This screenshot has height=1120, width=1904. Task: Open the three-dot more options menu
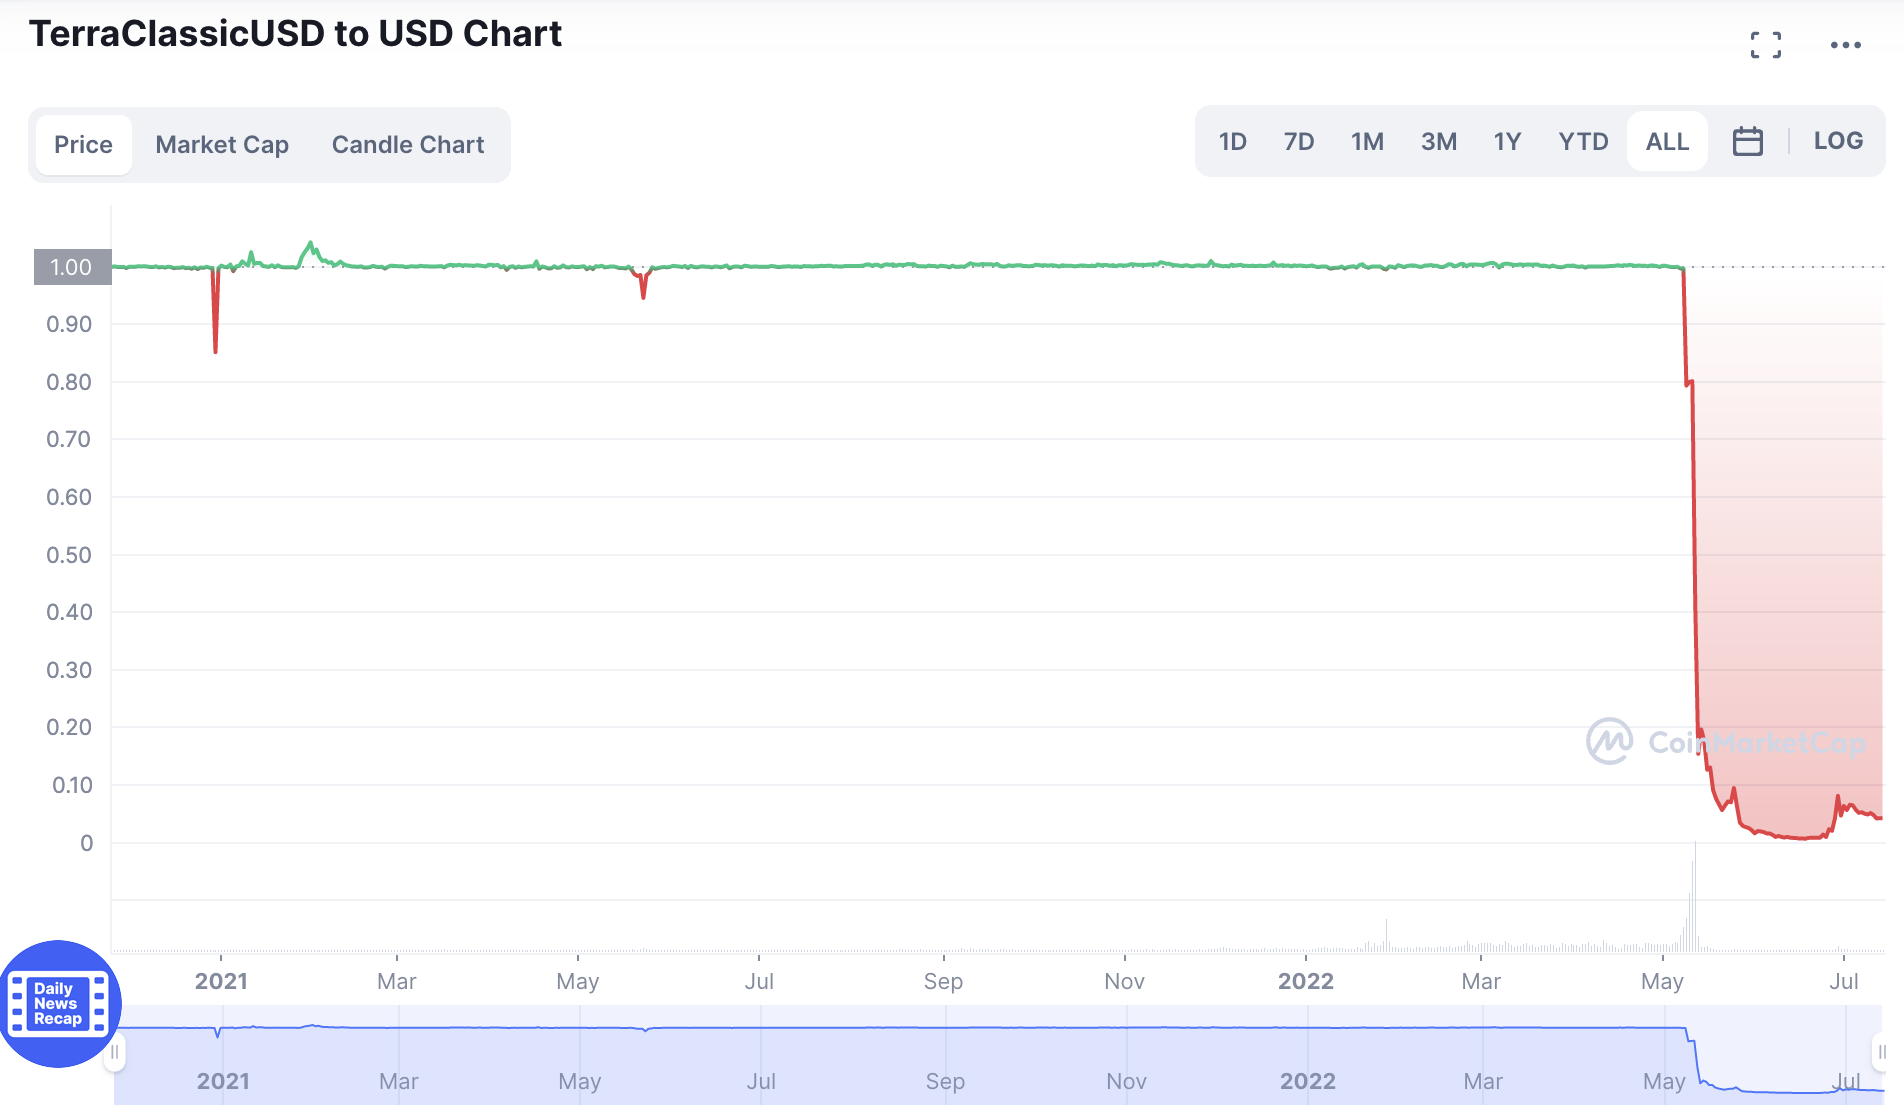tap(1845, 45)
